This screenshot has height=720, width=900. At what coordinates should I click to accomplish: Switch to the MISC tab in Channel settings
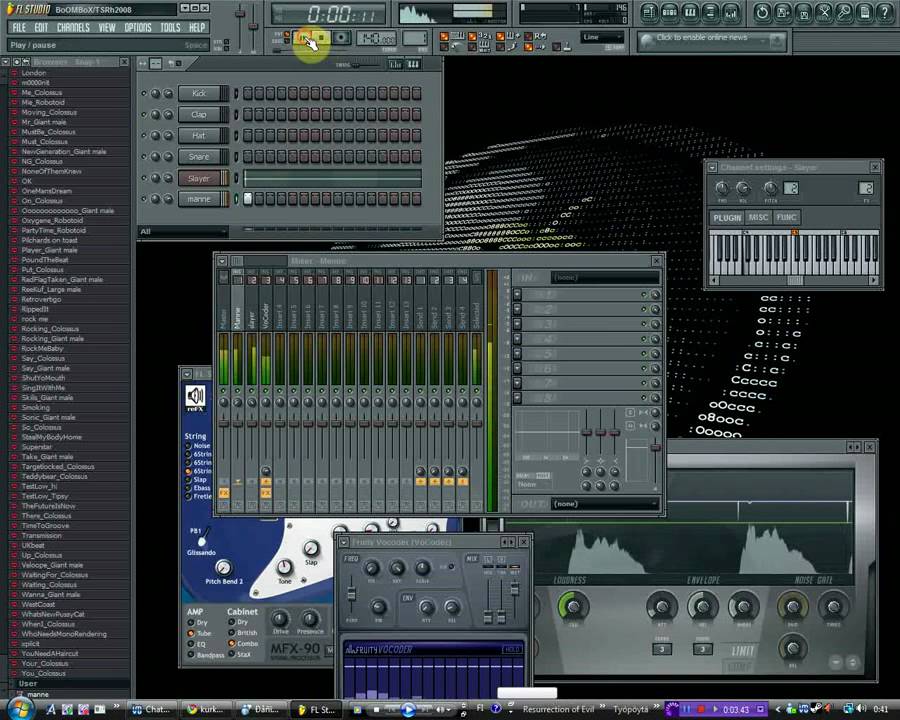(758, 217)
